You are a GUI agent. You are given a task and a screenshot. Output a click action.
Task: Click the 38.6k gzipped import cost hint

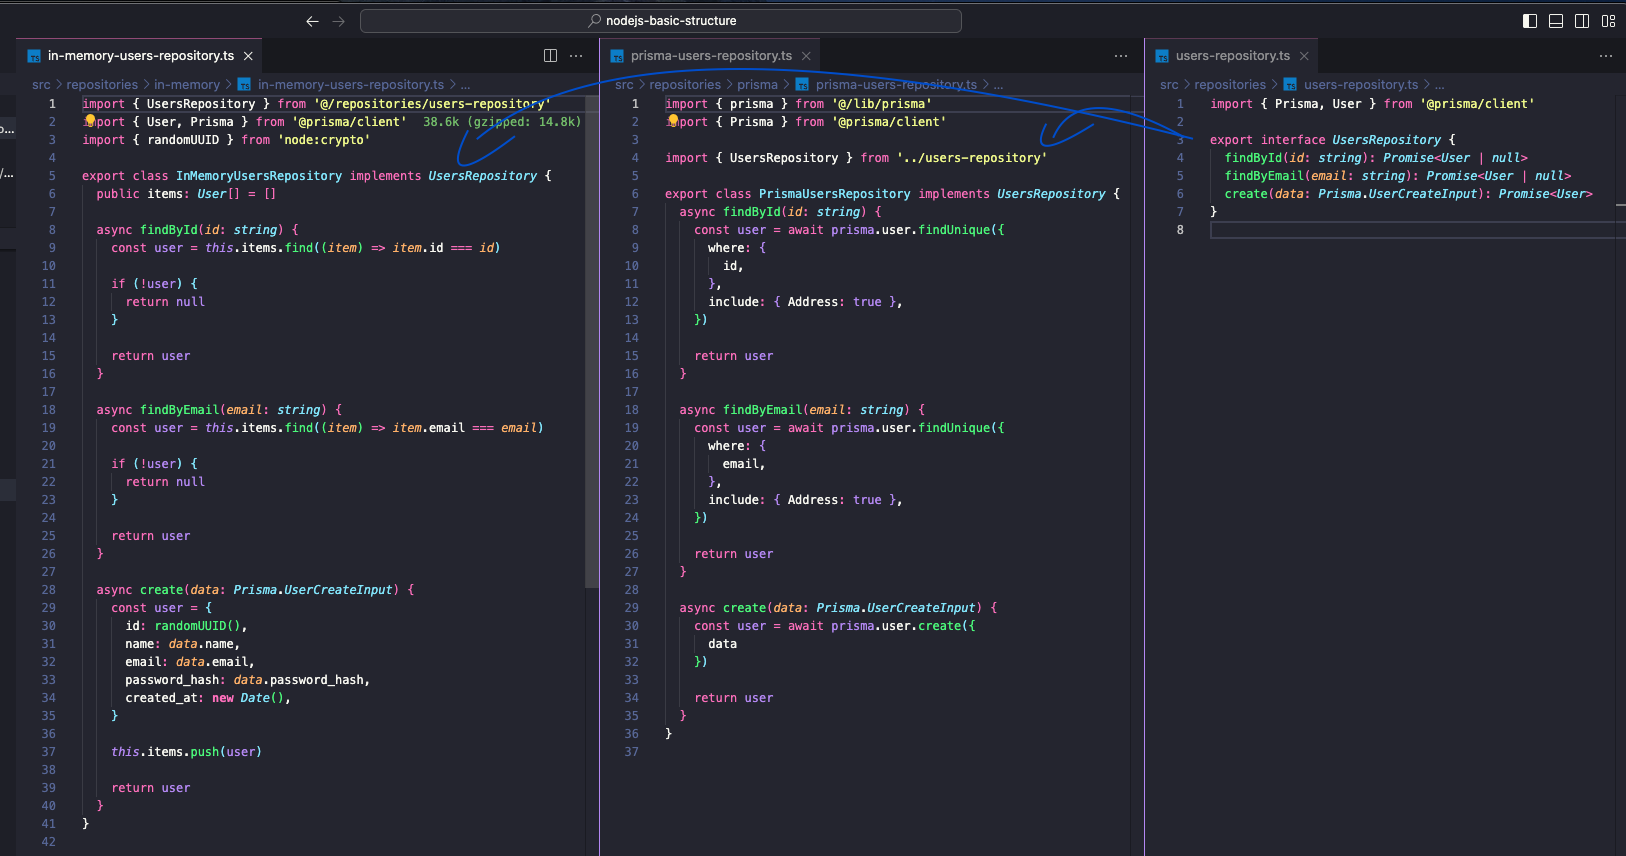(501, 122)
